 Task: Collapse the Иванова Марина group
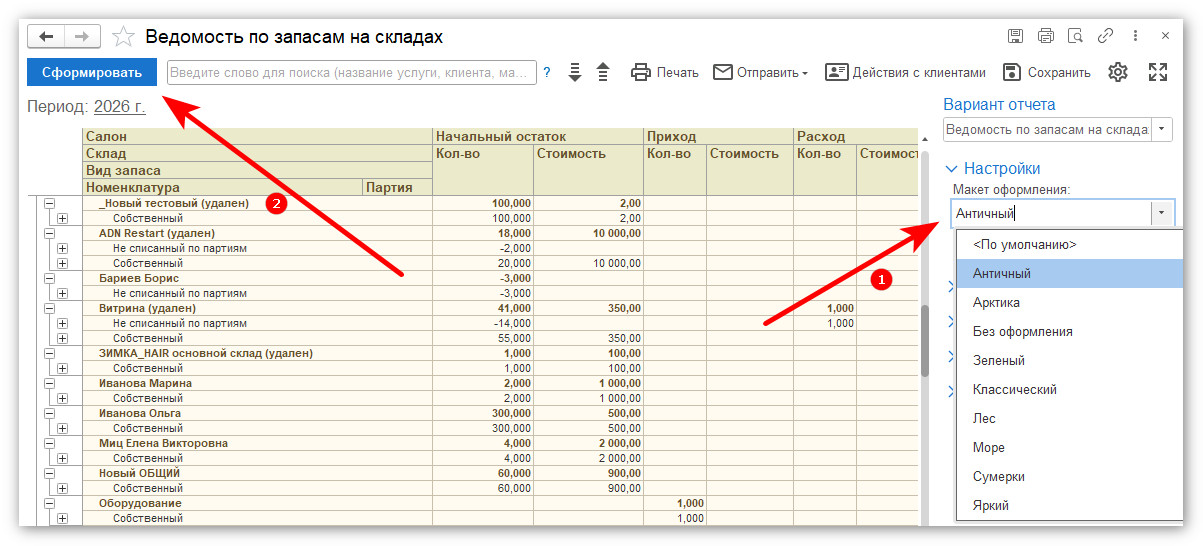(x=47, y=383)
